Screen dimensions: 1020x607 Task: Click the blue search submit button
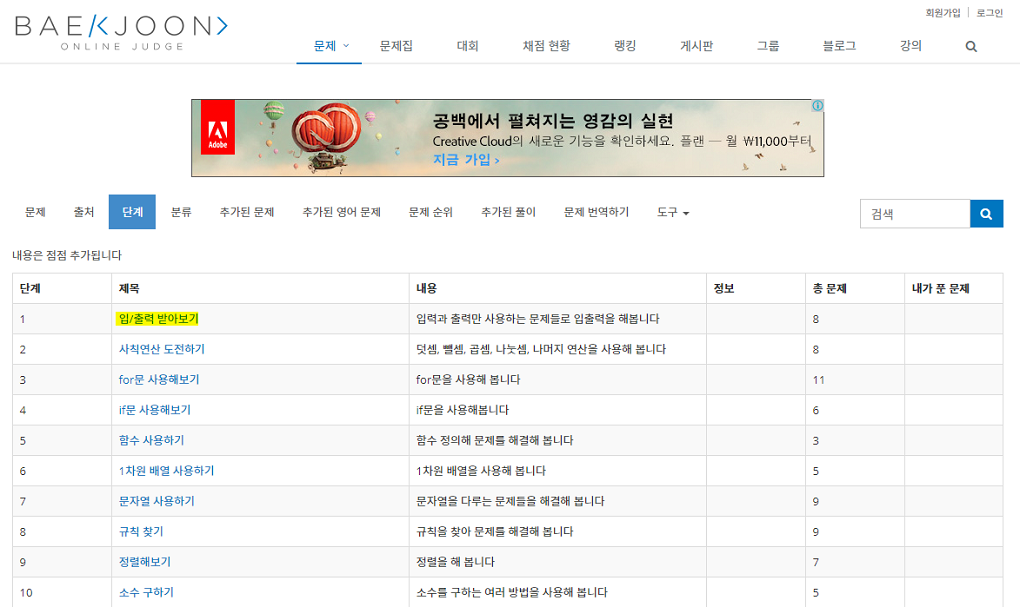click(986, 213)
